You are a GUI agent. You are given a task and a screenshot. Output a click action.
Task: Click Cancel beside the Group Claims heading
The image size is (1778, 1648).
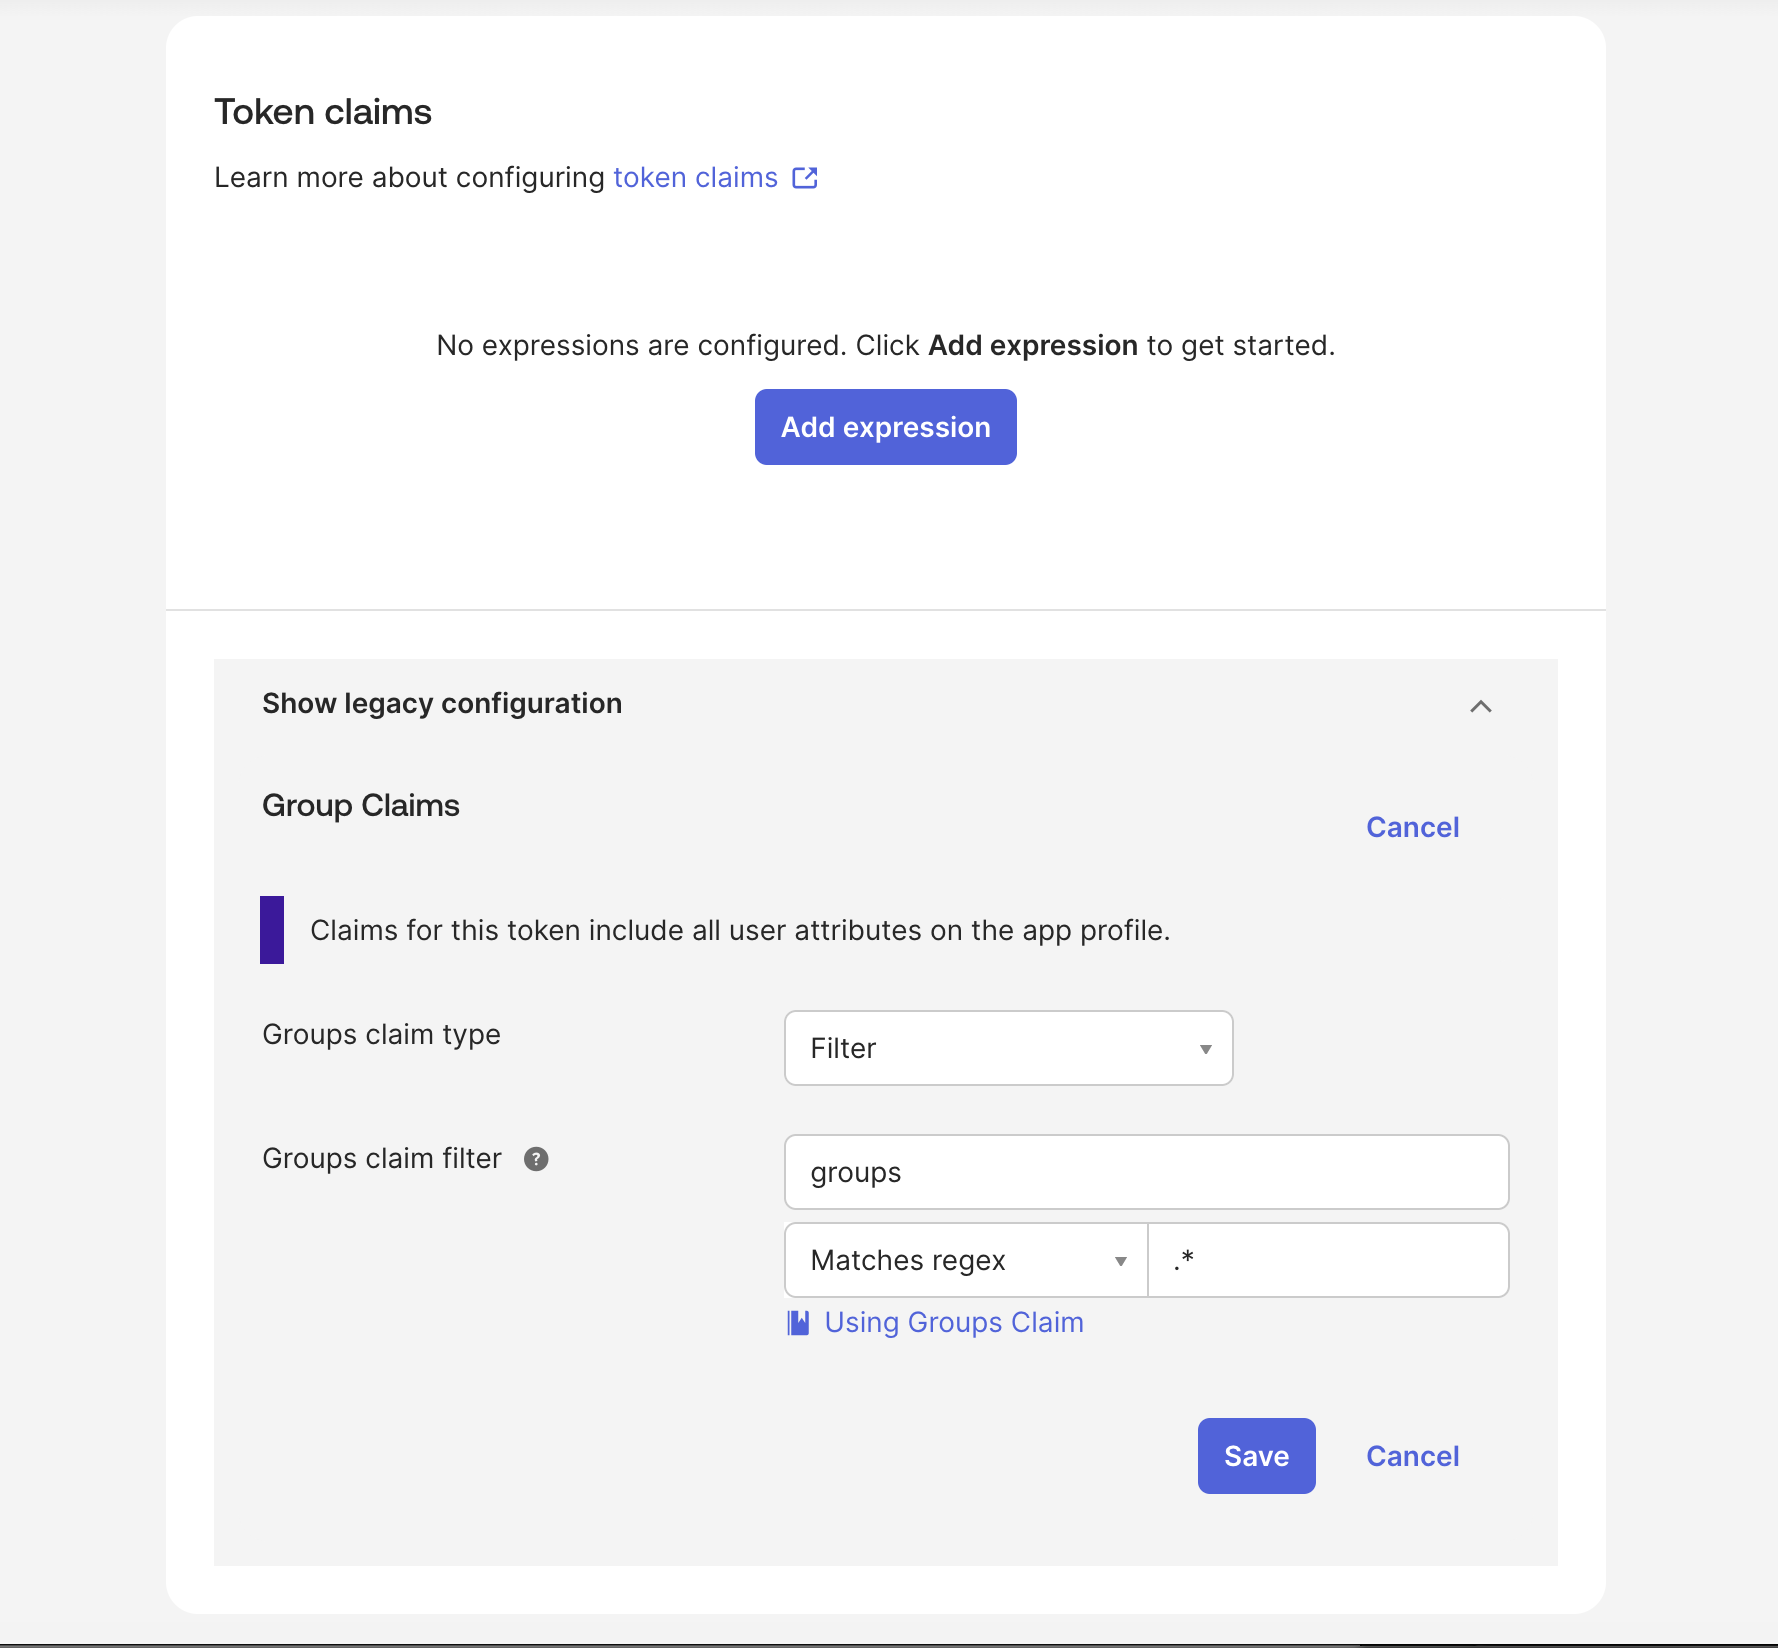[x=1412, y=827]
